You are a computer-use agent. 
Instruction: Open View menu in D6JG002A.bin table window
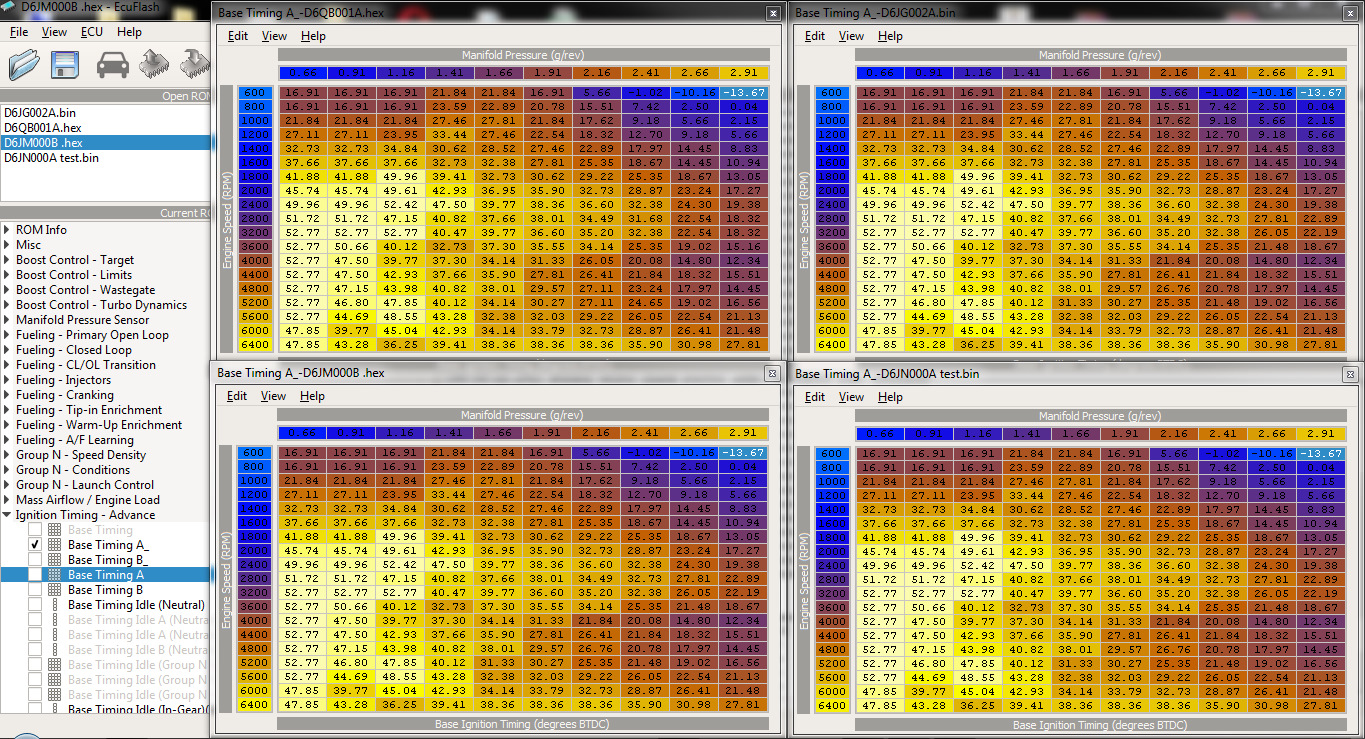point(851,36)
